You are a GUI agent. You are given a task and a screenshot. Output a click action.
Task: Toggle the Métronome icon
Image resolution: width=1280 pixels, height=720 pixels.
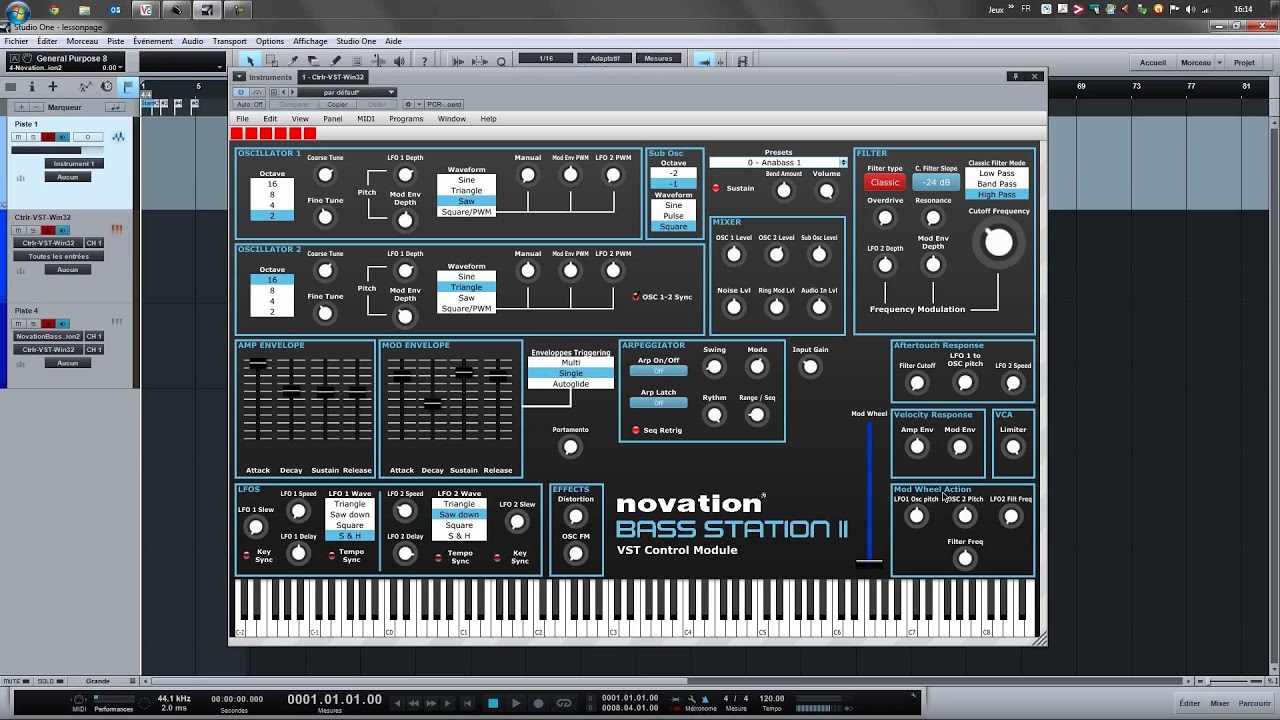pyautogui.click(x=705, y=699)
